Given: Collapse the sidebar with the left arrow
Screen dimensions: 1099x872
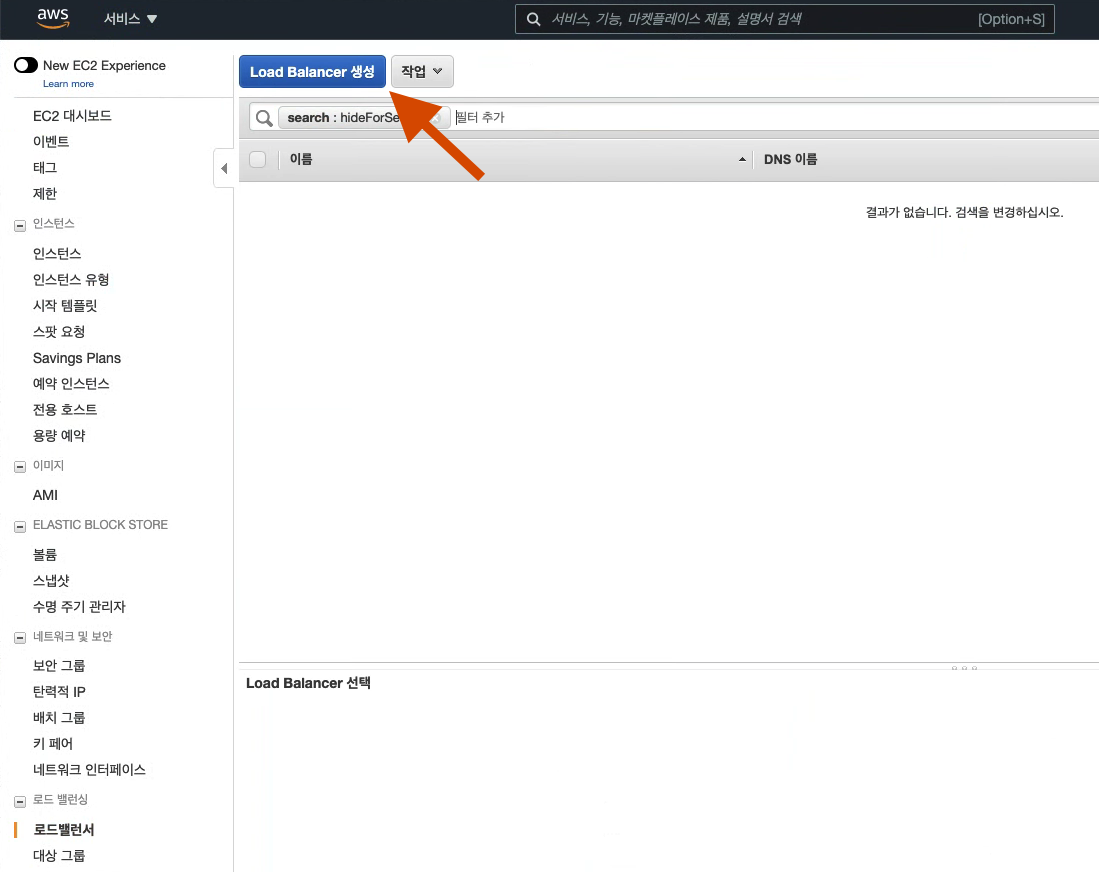Looking at the screenshot, I should tap(224, 168).
